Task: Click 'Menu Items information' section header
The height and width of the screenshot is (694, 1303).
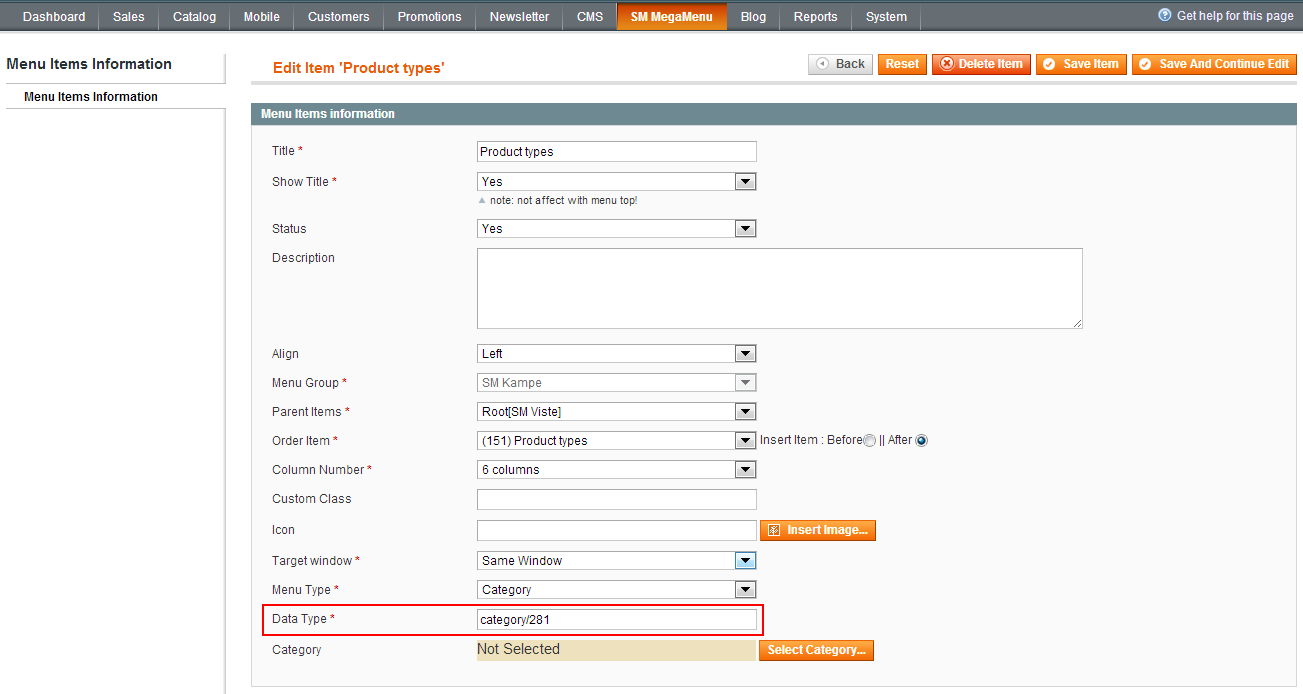Action: [x=328, y=114]
